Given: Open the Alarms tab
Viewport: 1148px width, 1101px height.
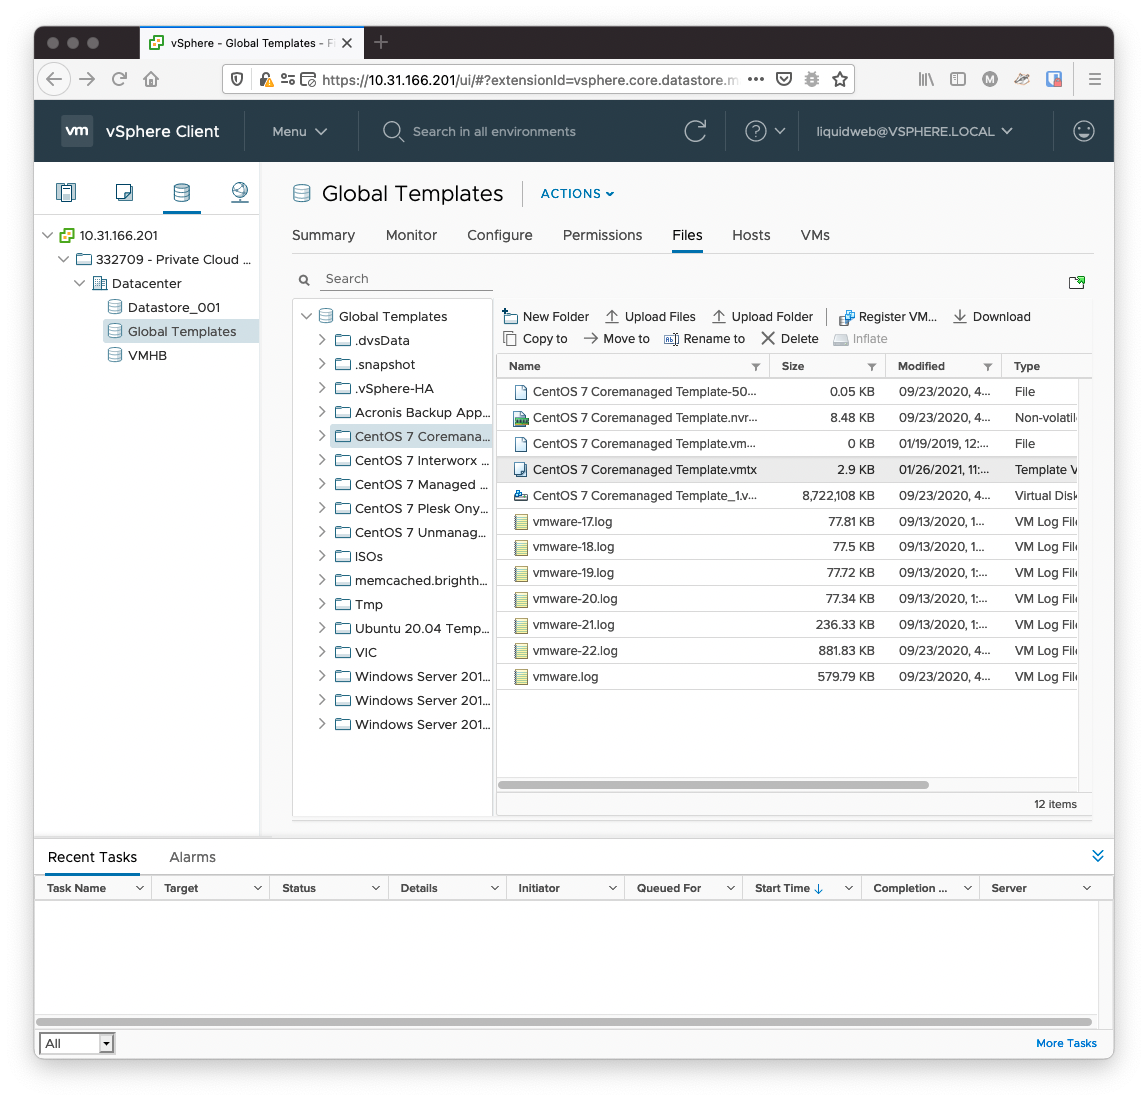Looking at the screenshot, I should (192, 857).
